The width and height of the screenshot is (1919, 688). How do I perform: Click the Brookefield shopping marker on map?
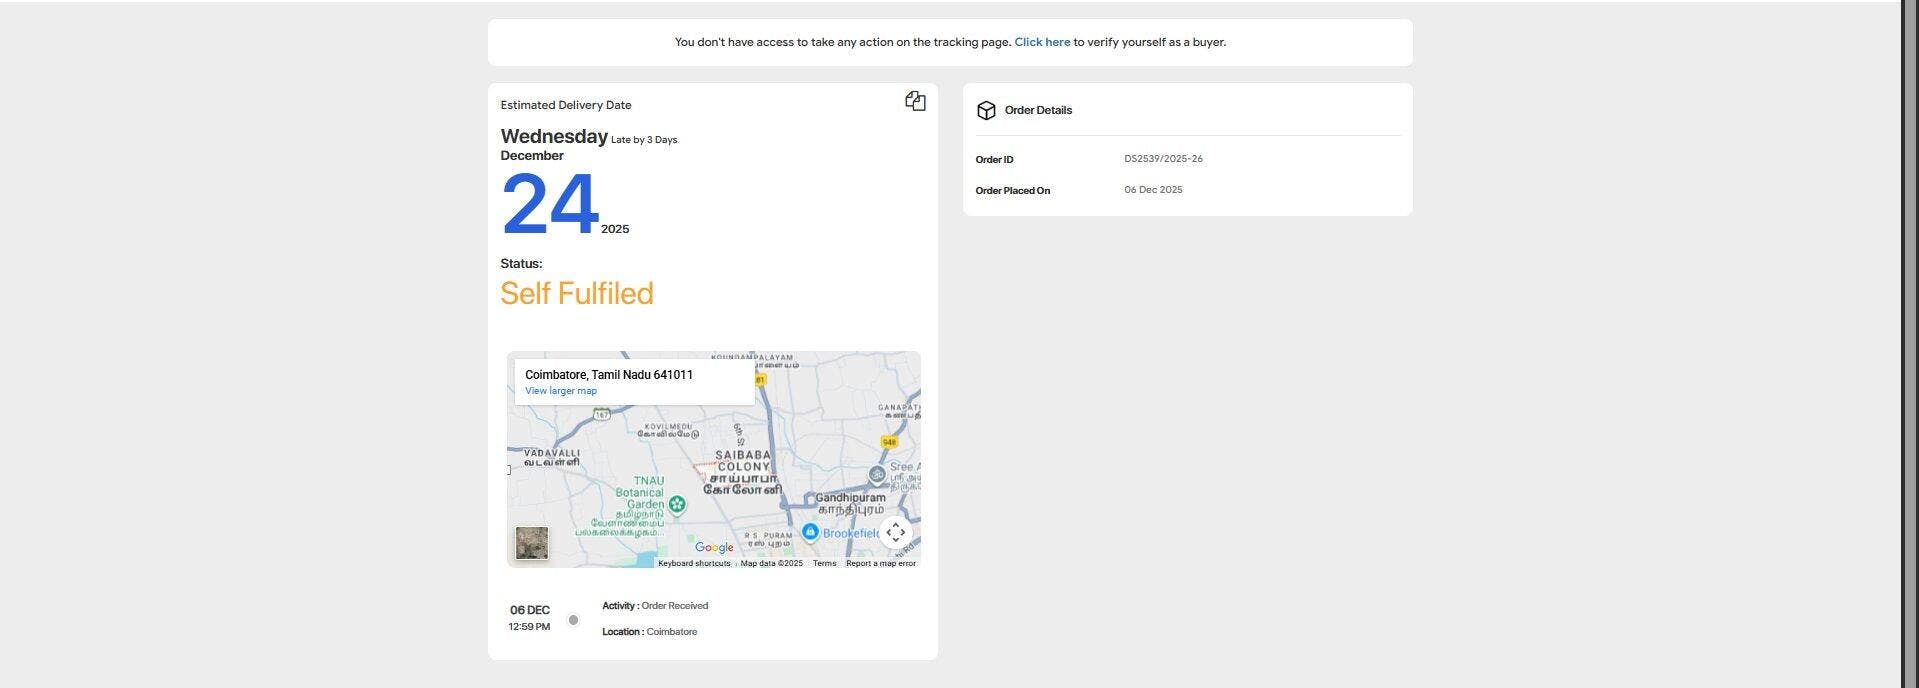[x=810, y=532]
